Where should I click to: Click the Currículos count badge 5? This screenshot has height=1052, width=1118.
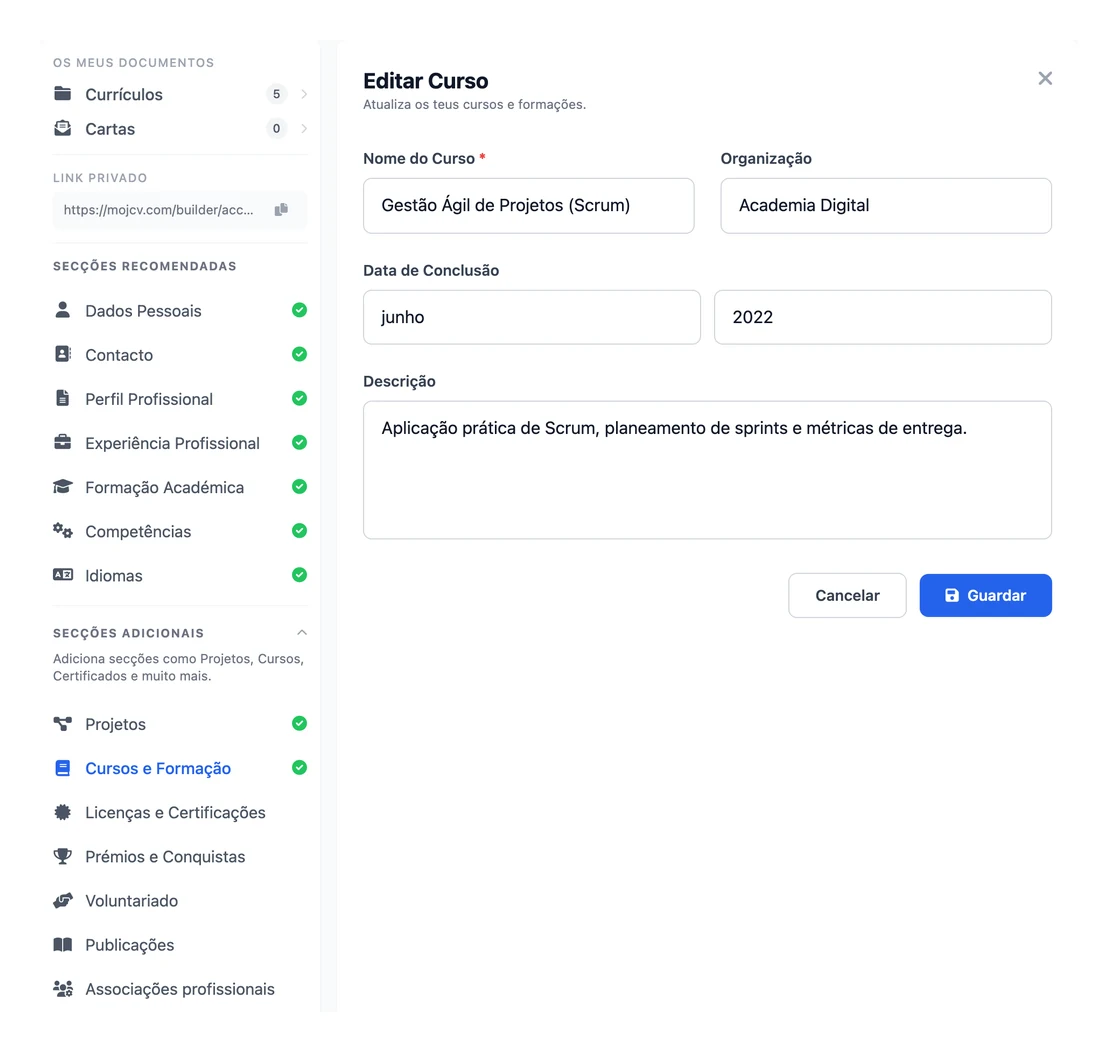277,94
